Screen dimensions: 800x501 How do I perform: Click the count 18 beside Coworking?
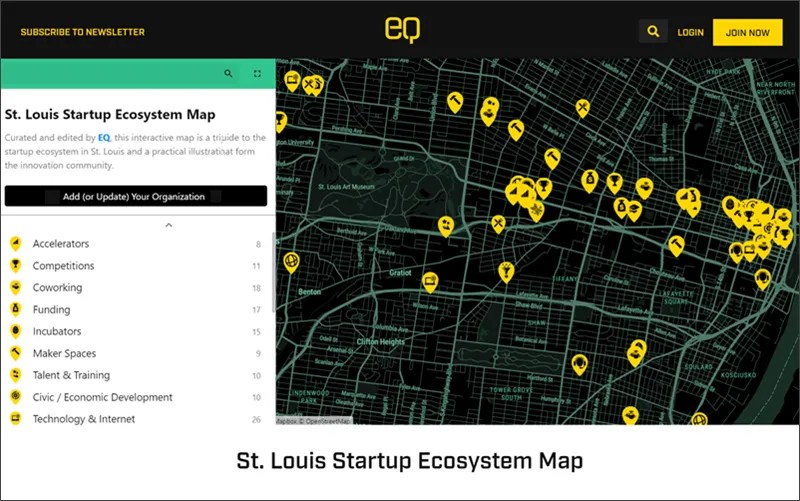point(256,288)
